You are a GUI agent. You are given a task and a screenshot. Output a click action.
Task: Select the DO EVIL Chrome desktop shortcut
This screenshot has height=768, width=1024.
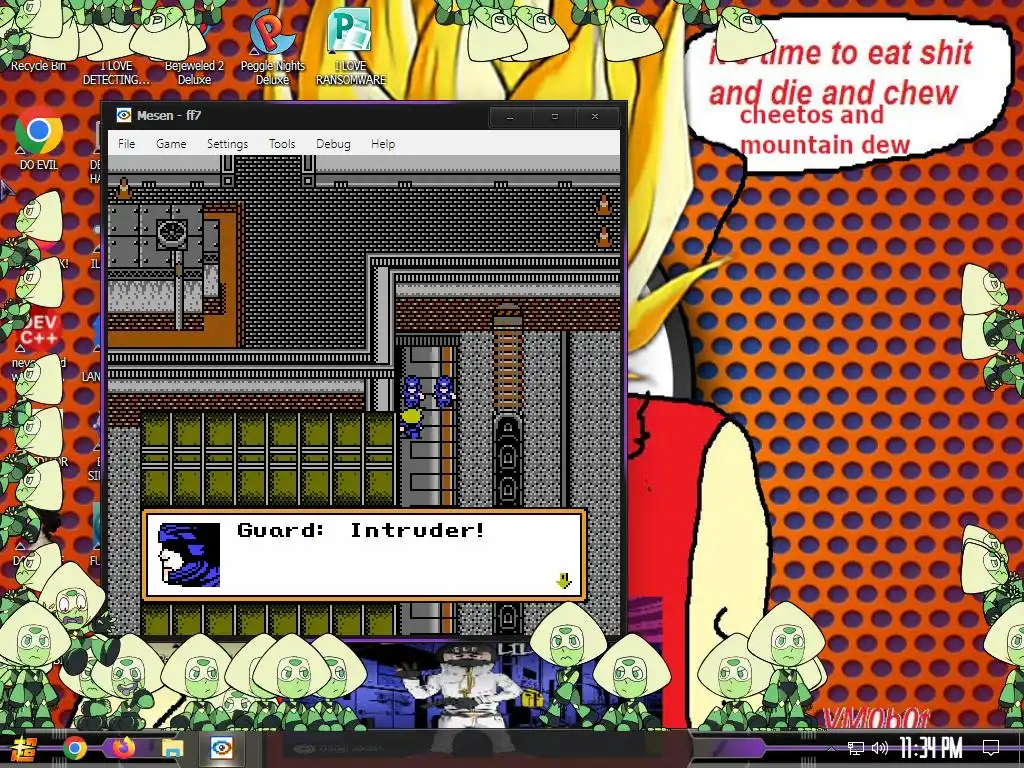click(x=39, y=140)
